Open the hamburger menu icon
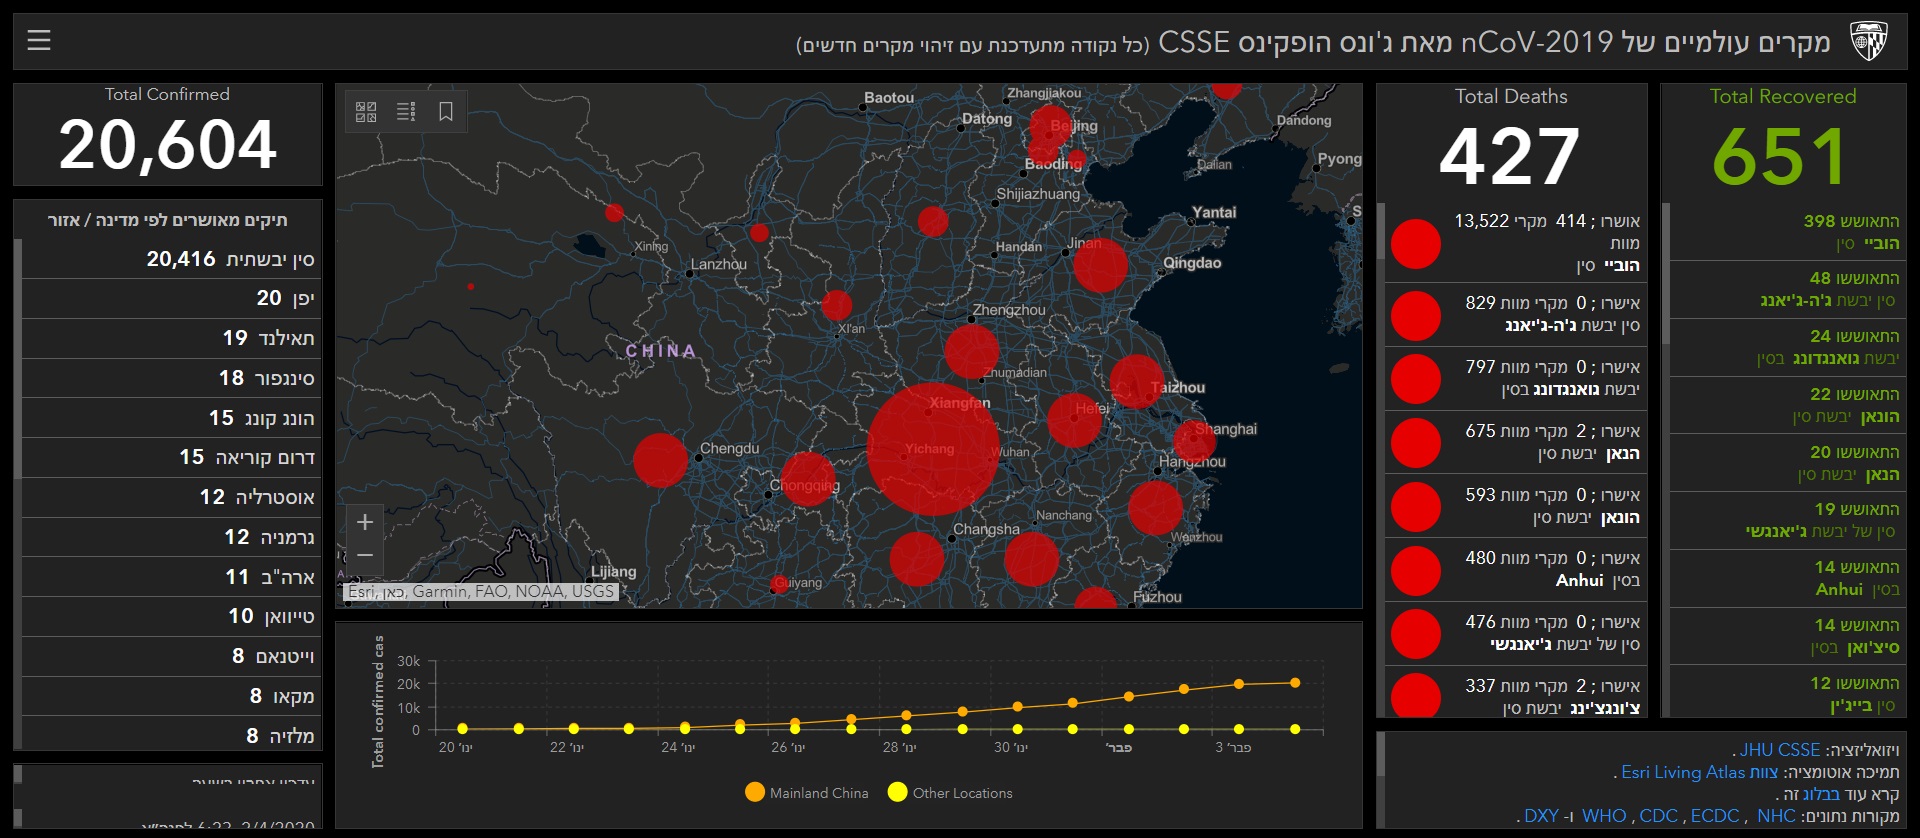 pyautogui.click(x=39, y=41)
